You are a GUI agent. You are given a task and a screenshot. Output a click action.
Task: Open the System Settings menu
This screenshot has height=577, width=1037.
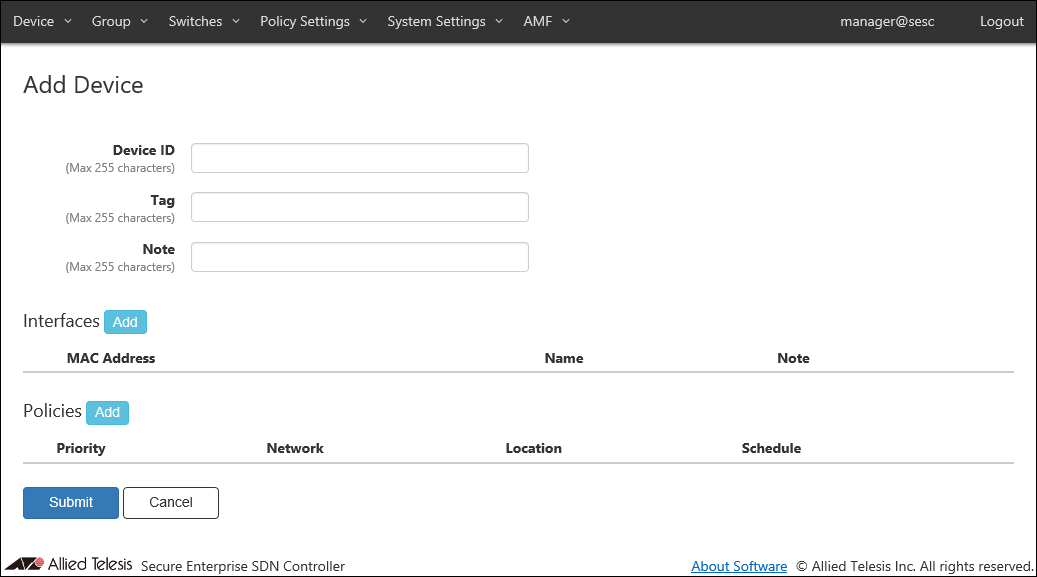pyautogui.click(x=444, y=21)
